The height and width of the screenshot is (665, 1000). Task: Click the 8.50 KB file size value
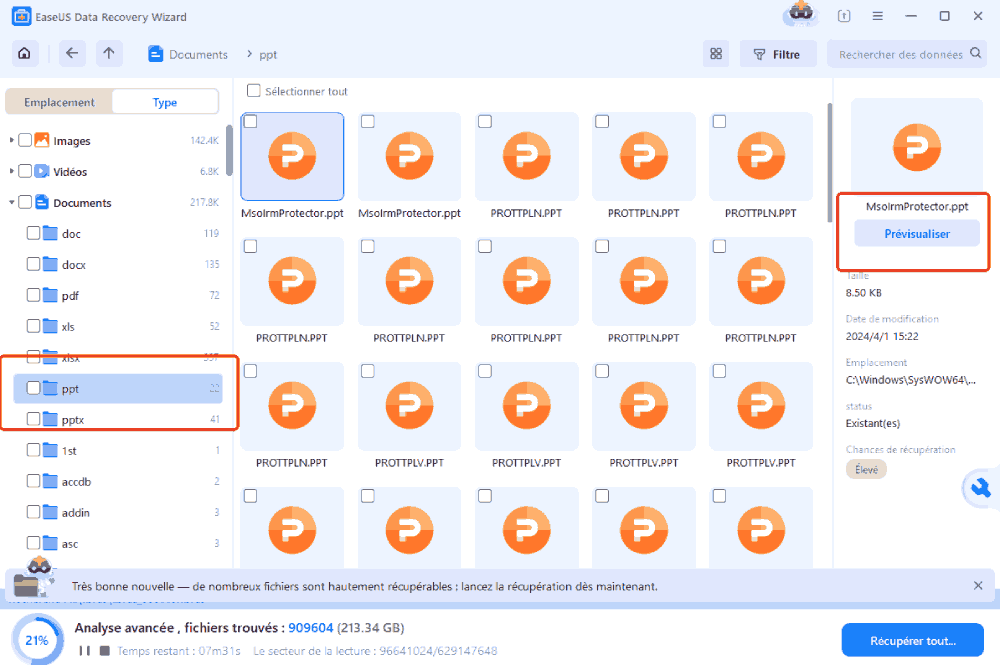(x=864, y=293)
